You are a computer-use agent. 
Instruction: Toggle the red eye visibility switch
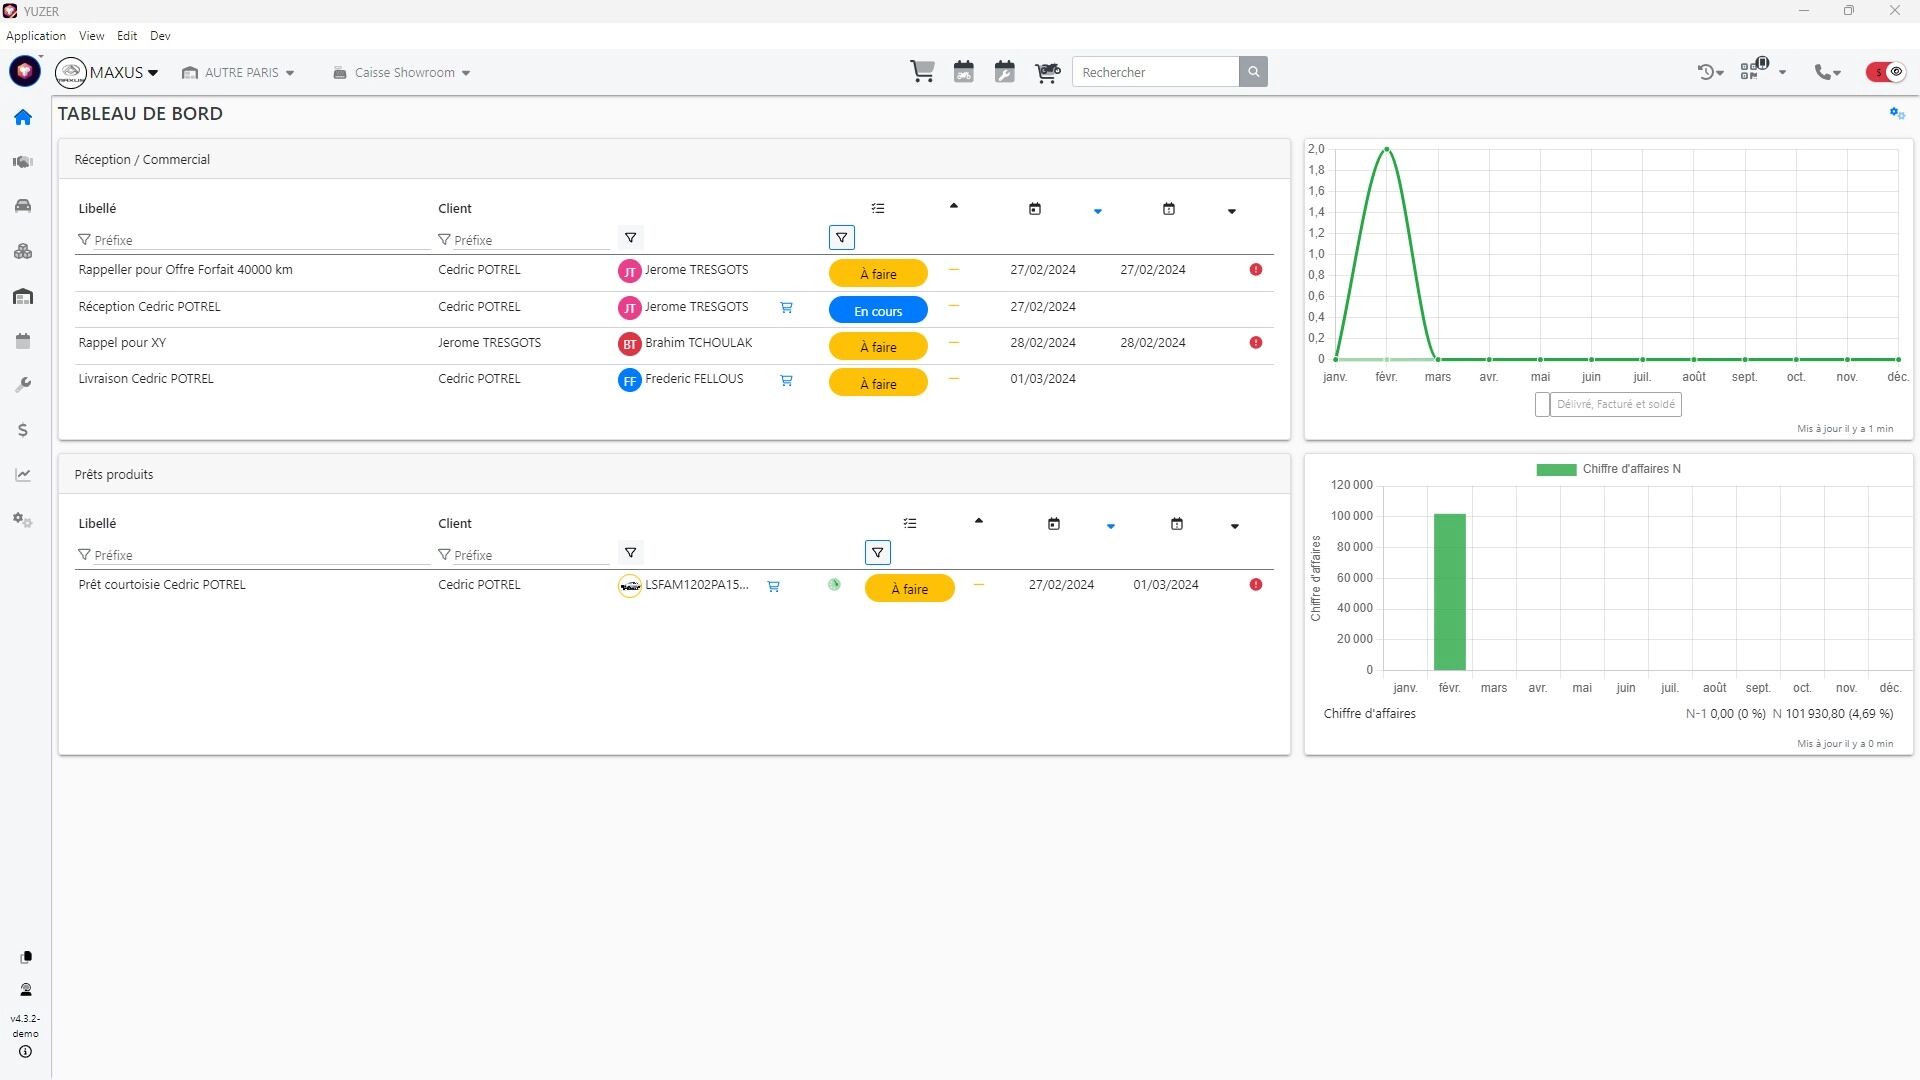pyautogui.click(x=1886, y=72)
